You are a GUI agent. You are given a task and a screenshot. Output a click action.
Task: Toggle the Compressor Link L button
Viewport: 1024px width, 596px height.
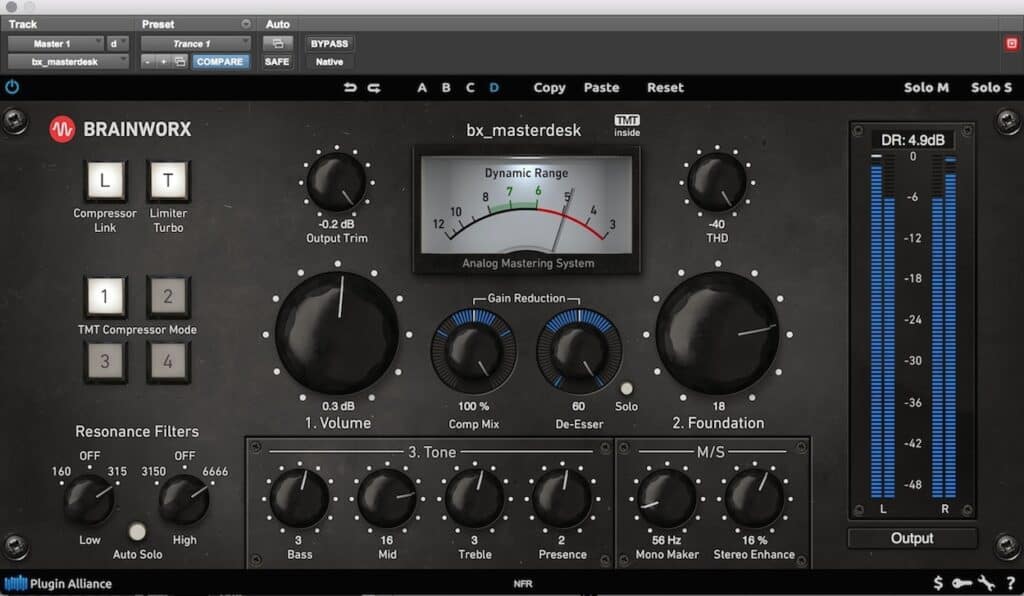pyautogui.click(x=105, y=181)
